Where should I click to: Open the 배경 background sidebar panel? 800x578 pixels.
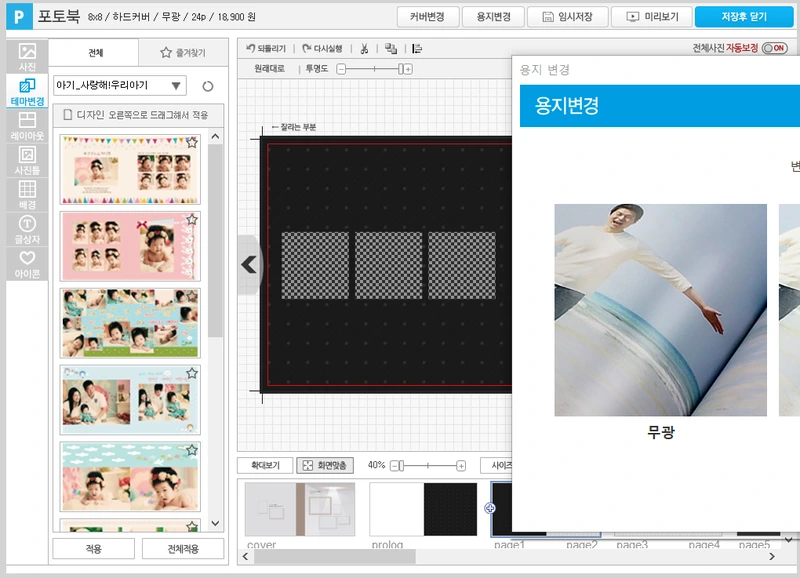click(x=27, y=195)
